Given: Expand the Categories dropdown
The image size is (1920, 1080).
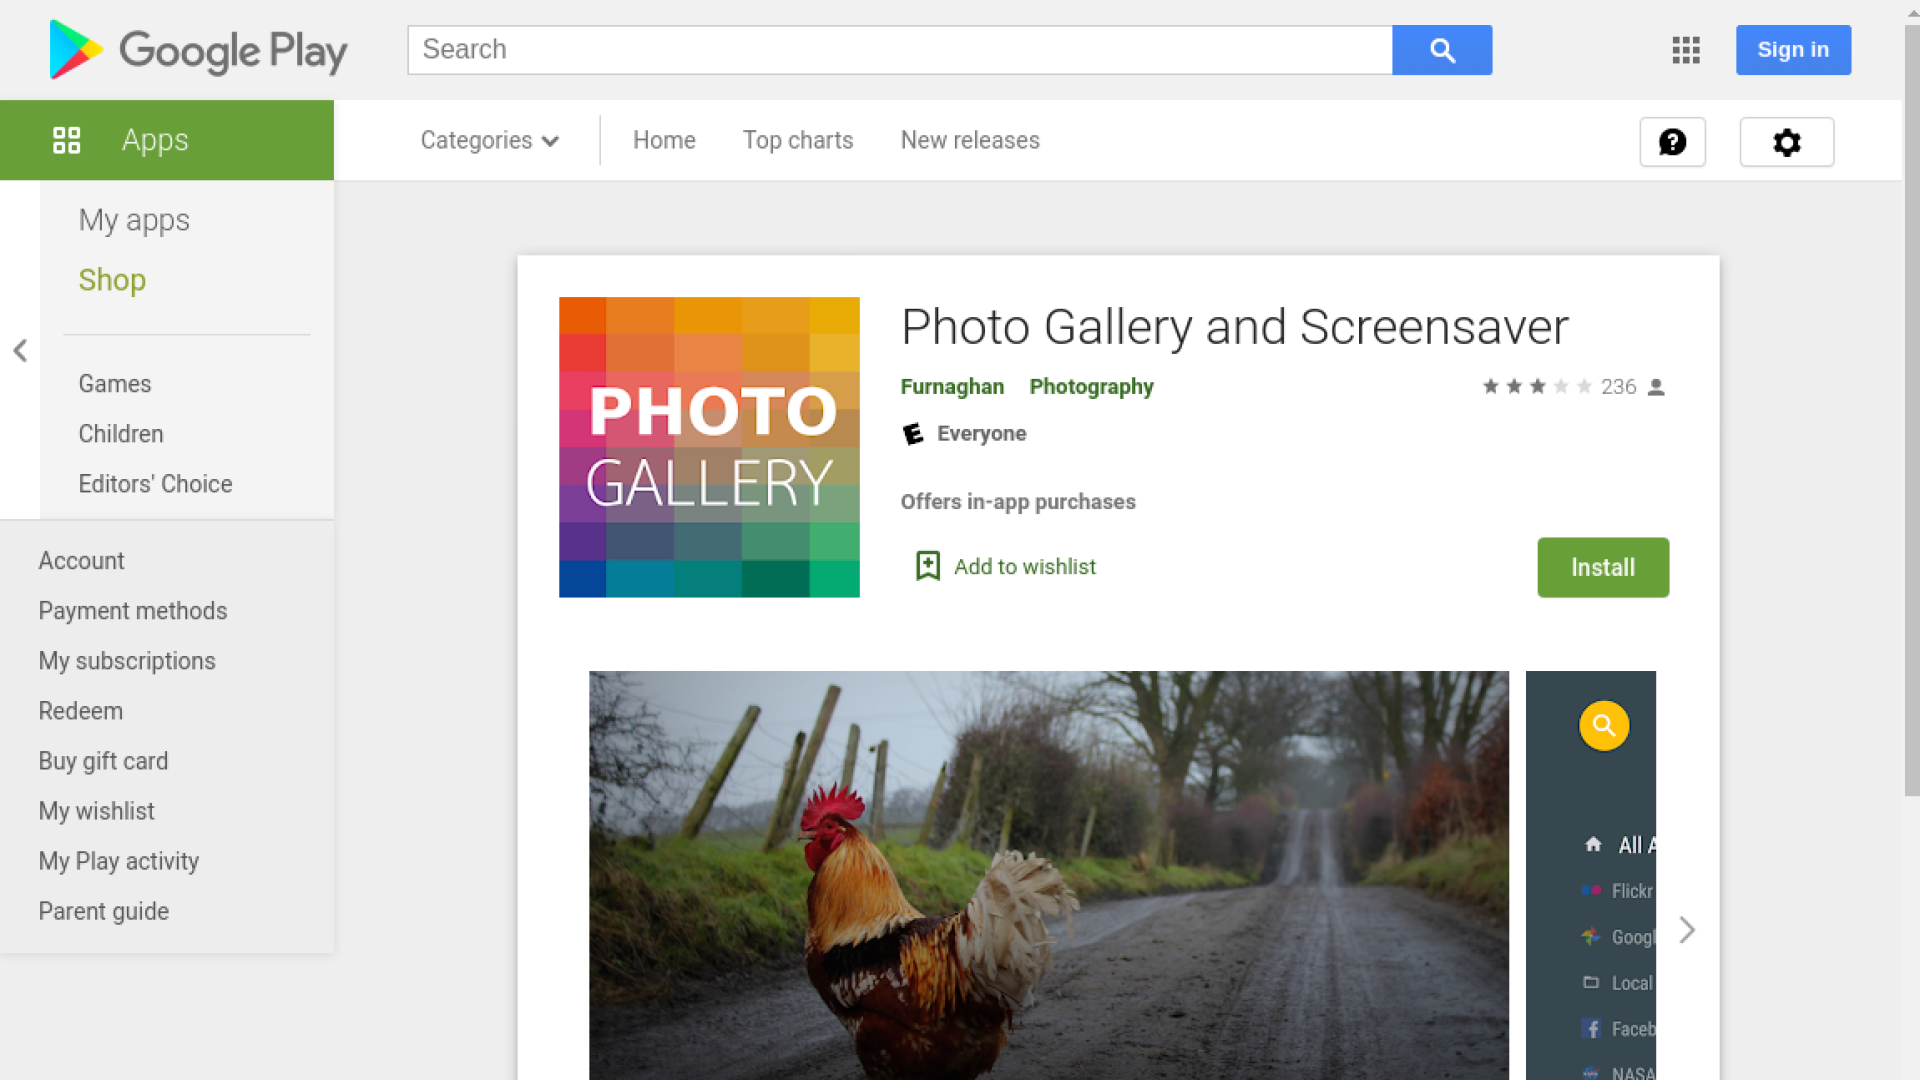Looking at the screenshot, I should point(489,140).
